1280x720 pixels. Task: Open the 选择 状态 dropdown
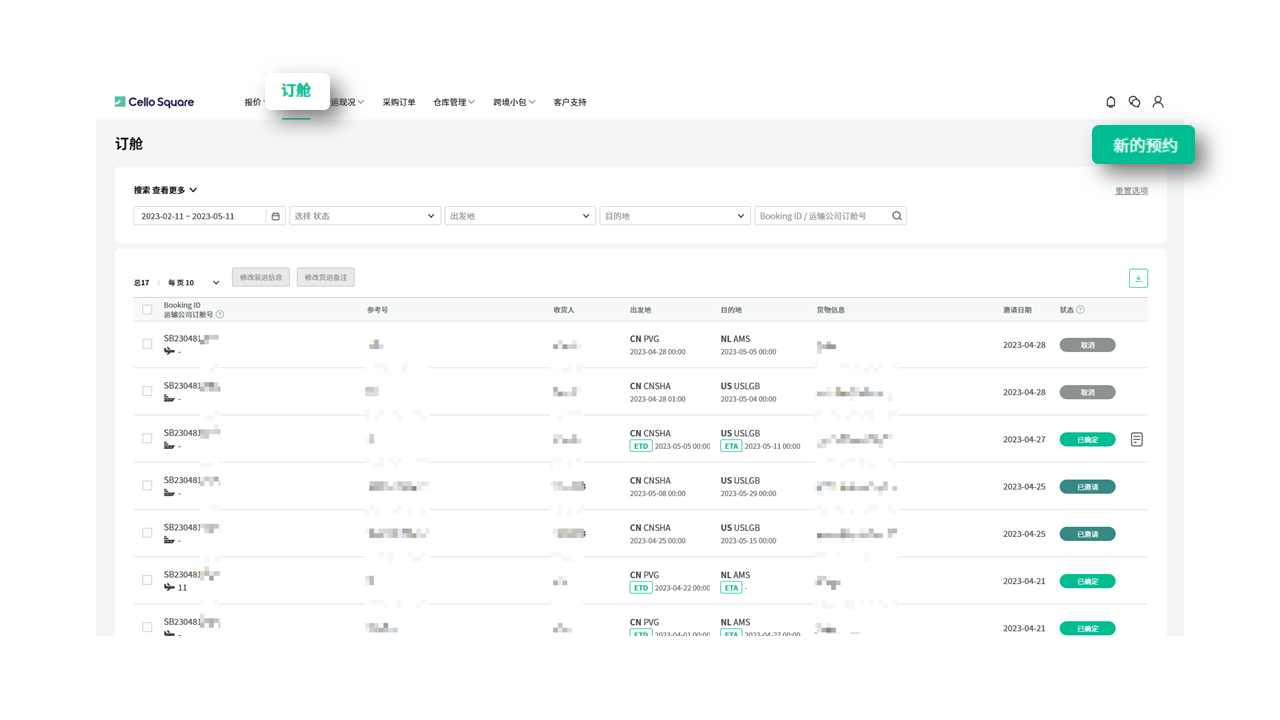(x=364, y=216)
